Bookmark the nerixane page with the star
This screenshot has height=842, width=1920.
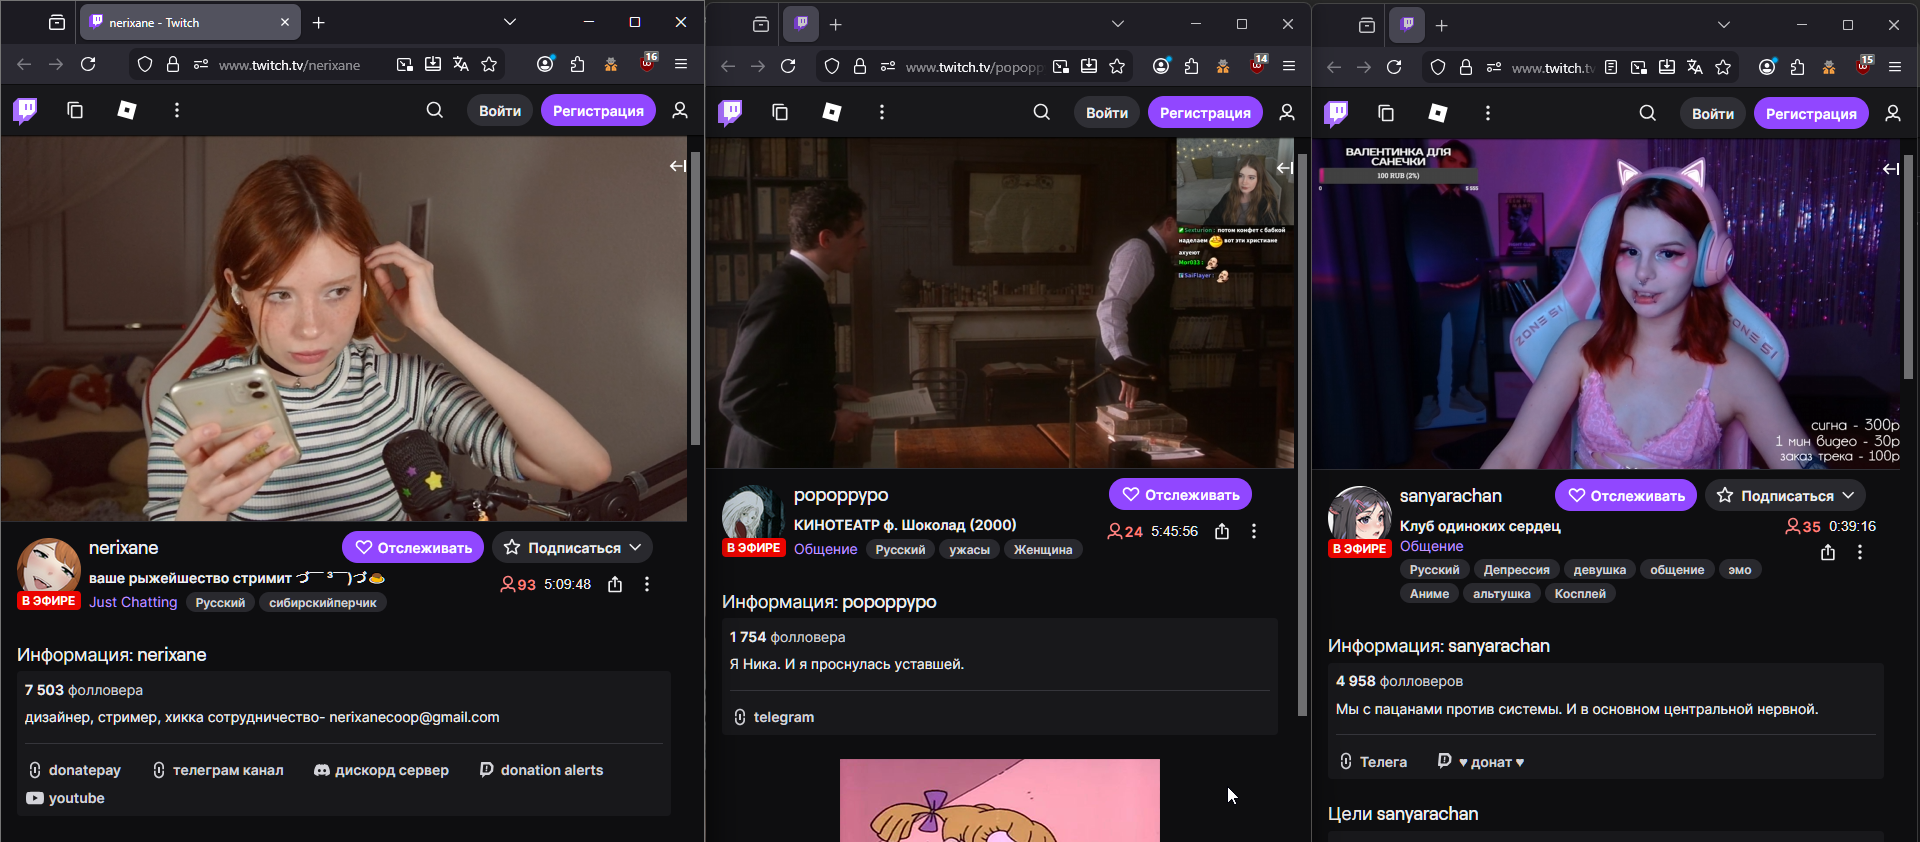pos(489,64)
